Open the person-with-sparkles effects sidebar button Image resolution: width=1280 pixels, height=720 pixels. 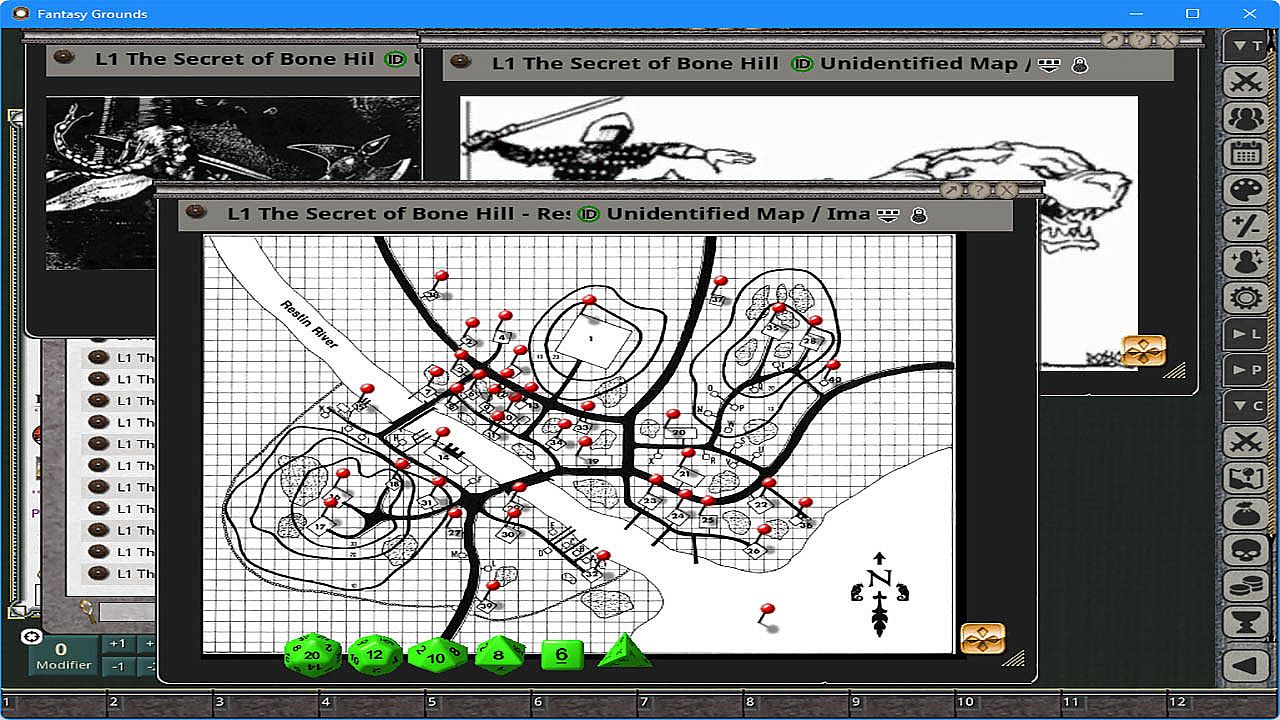[x=1246, y=262]
